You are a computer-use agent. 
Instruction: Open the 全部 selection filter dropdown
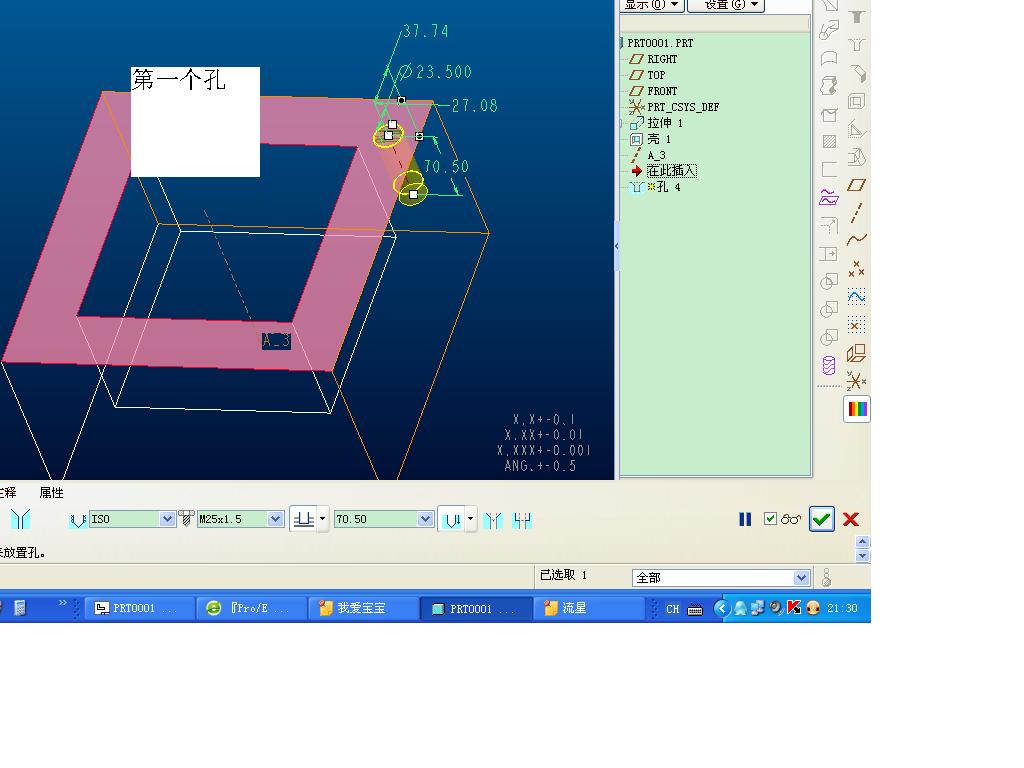coord(801,578)
